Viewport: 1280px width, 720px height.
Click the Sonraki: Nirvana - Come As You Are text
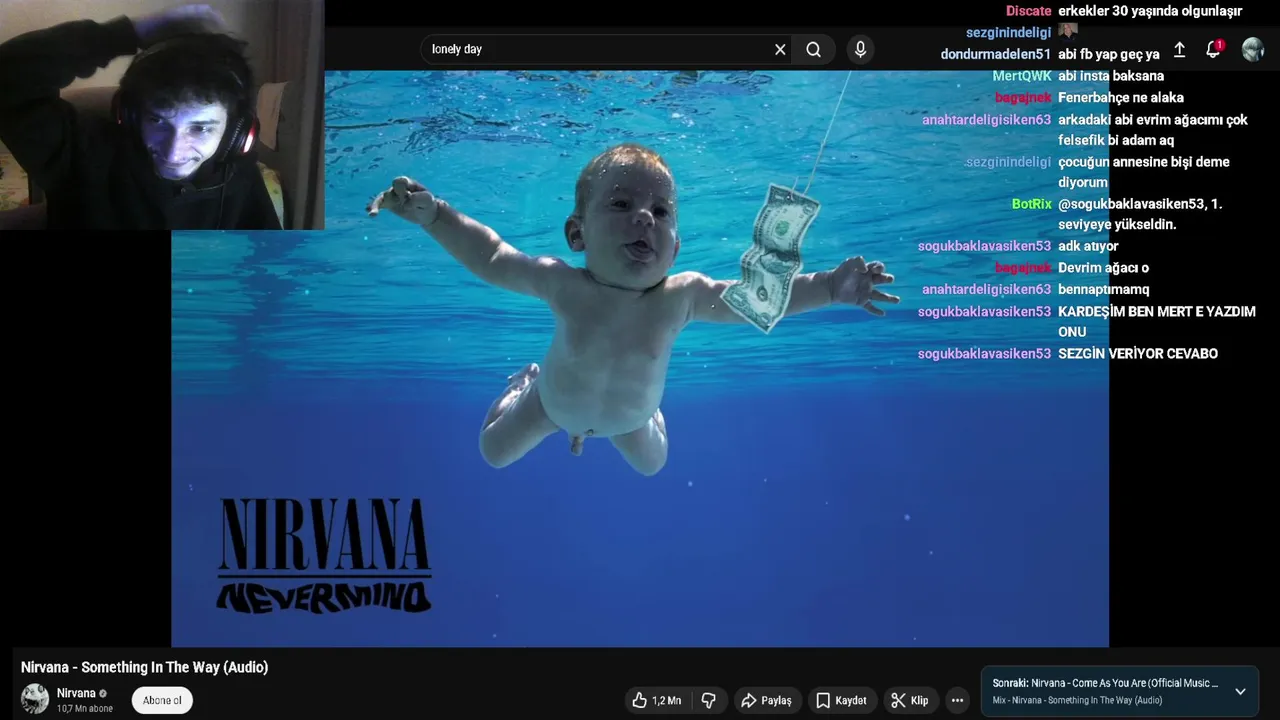click(1105, 683)
